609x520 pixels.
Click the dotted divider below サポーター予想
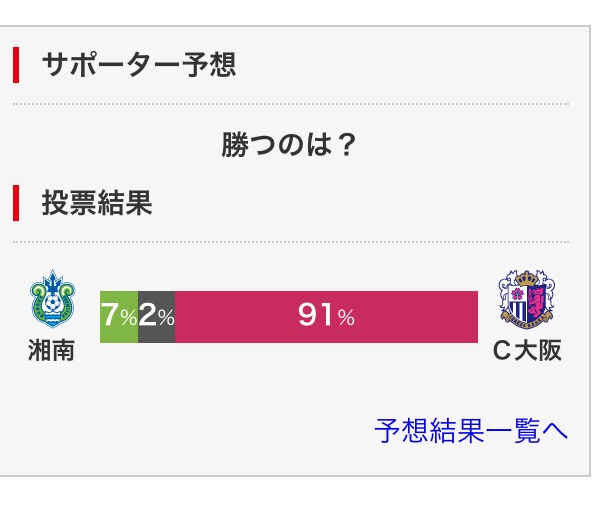(290, 104)
